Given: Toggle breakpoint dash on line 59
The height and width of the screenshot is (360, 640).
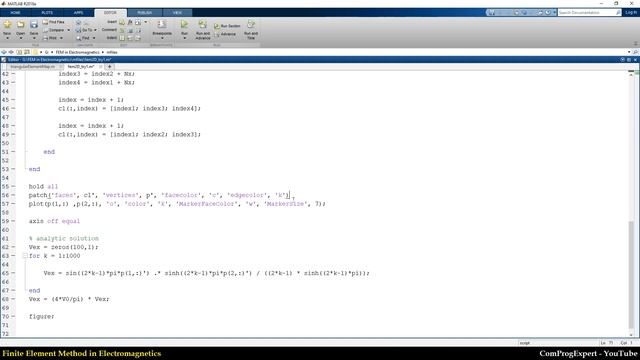Looking at the screenshot, I should pyautogui.click(x=13, y=221).
